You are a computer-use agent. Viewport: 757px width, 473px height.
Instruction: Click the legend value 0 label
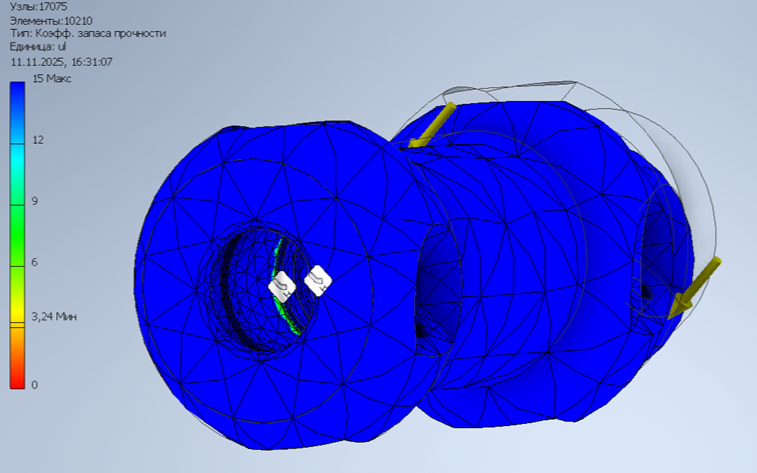(x=36, y=385)
